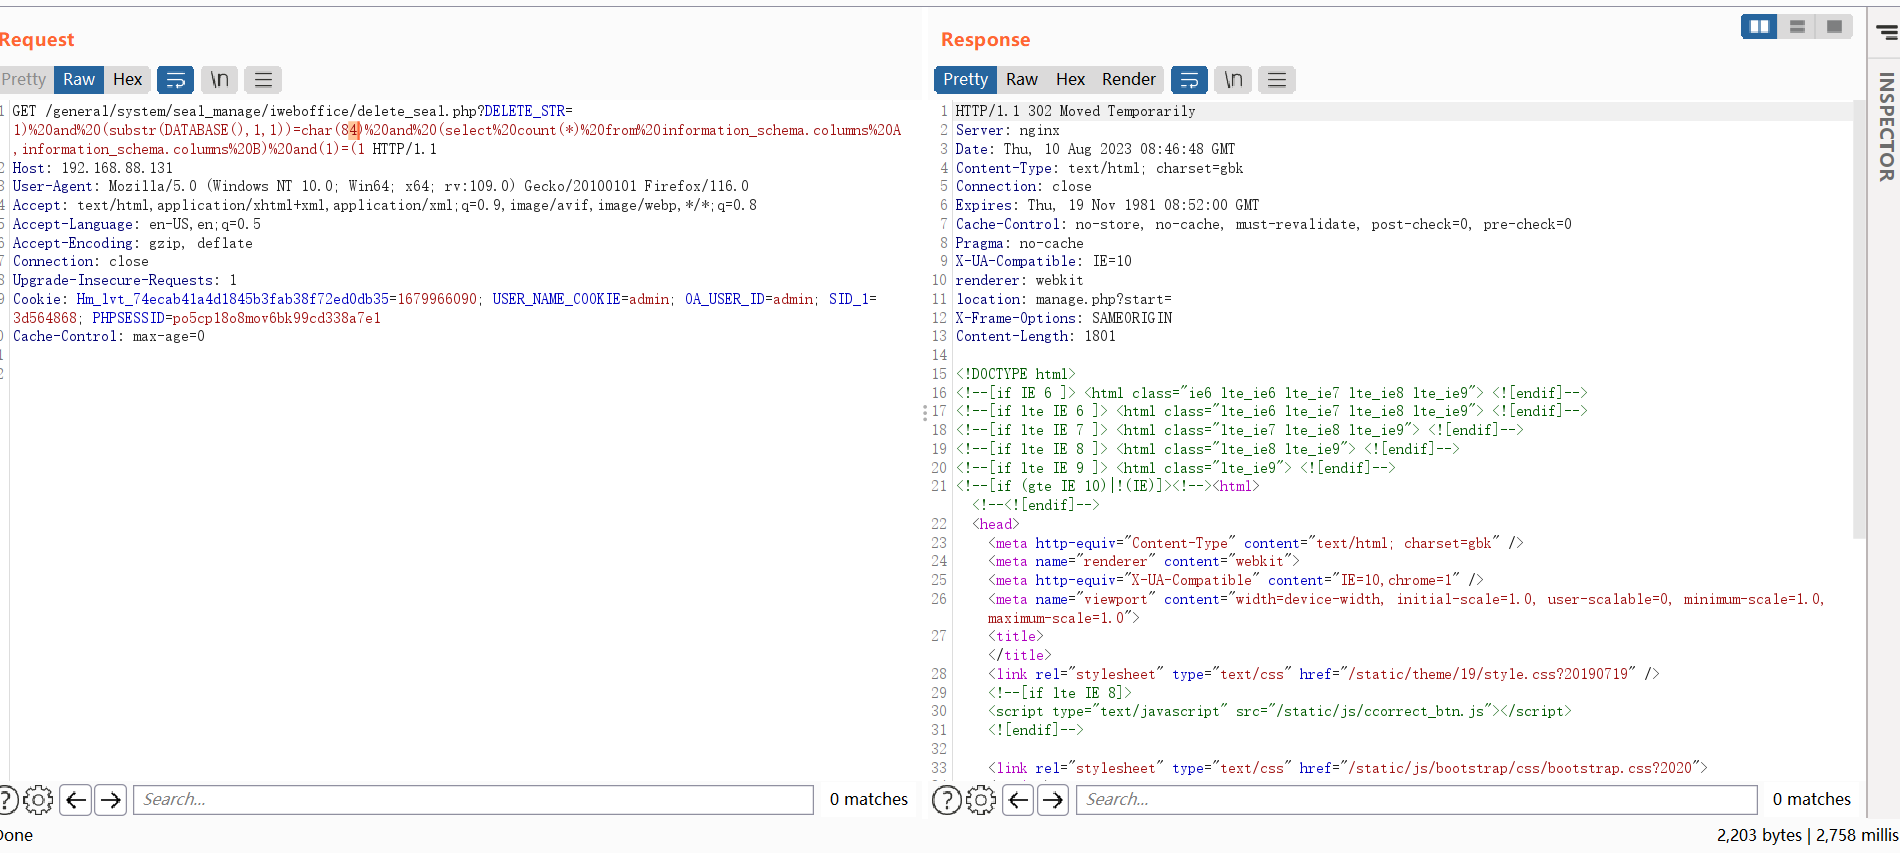Click Content-Length: 1801 response header
This screenshot has width=1900, height=854.
[1035, 336]
